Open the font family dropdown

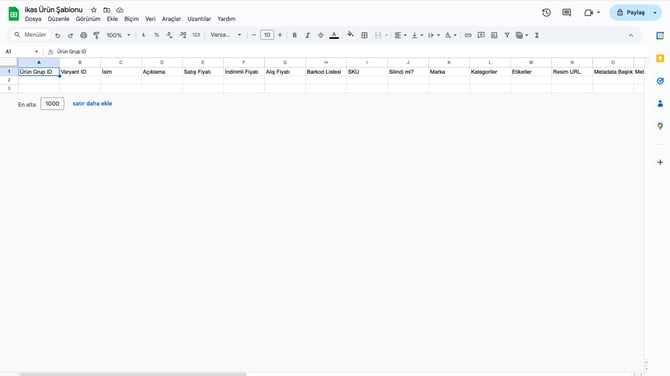coord(226,35)
